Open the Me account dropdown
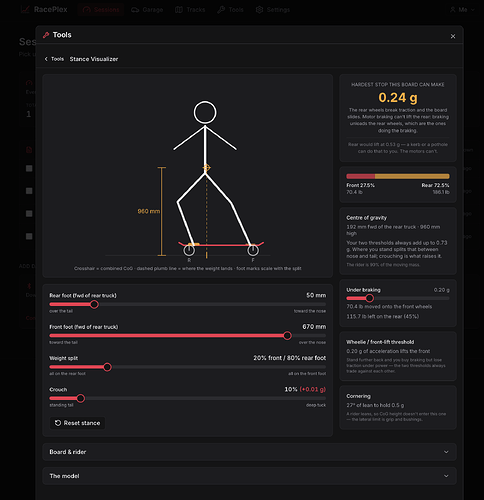Viewport: 484px width, 500px height. click(x=462, y=10)
